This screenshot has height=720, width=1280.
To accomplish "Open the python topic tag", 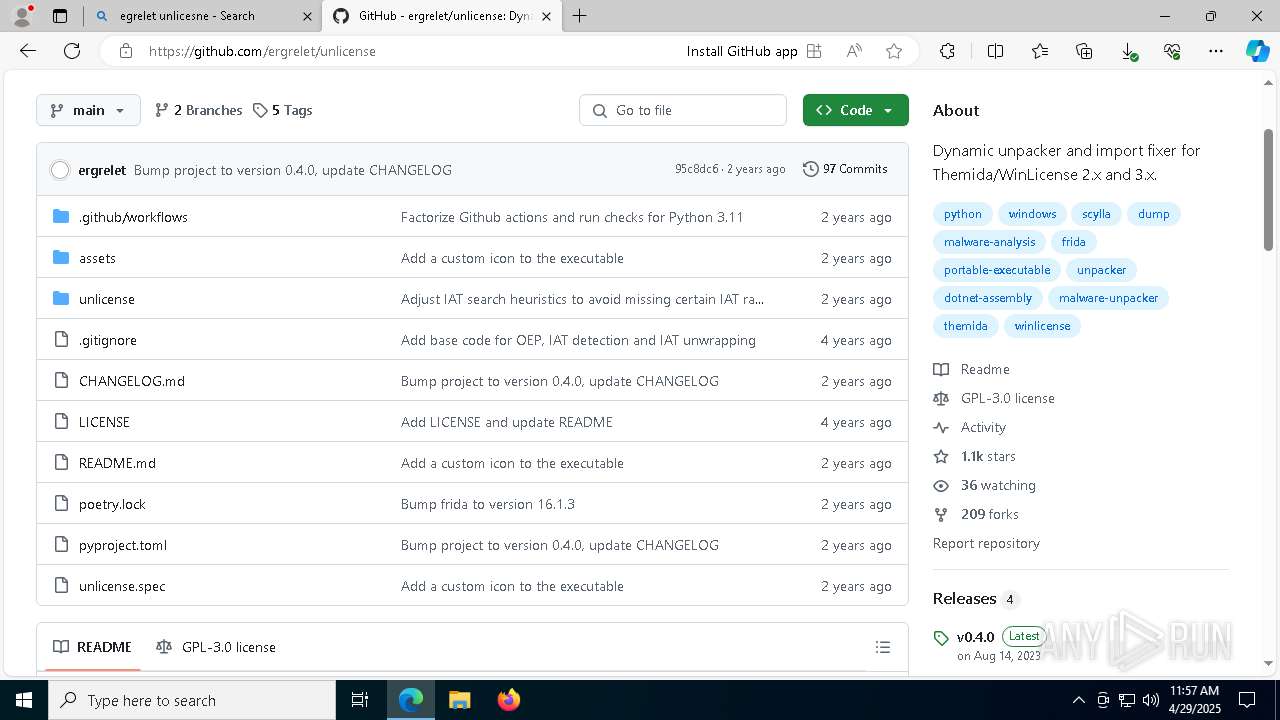I will [963, 214].
